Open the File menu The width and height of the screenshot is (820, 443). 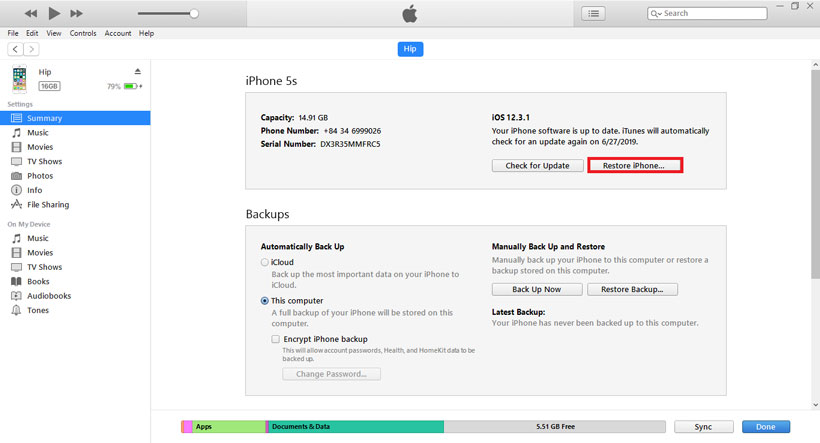click(13, 33)
